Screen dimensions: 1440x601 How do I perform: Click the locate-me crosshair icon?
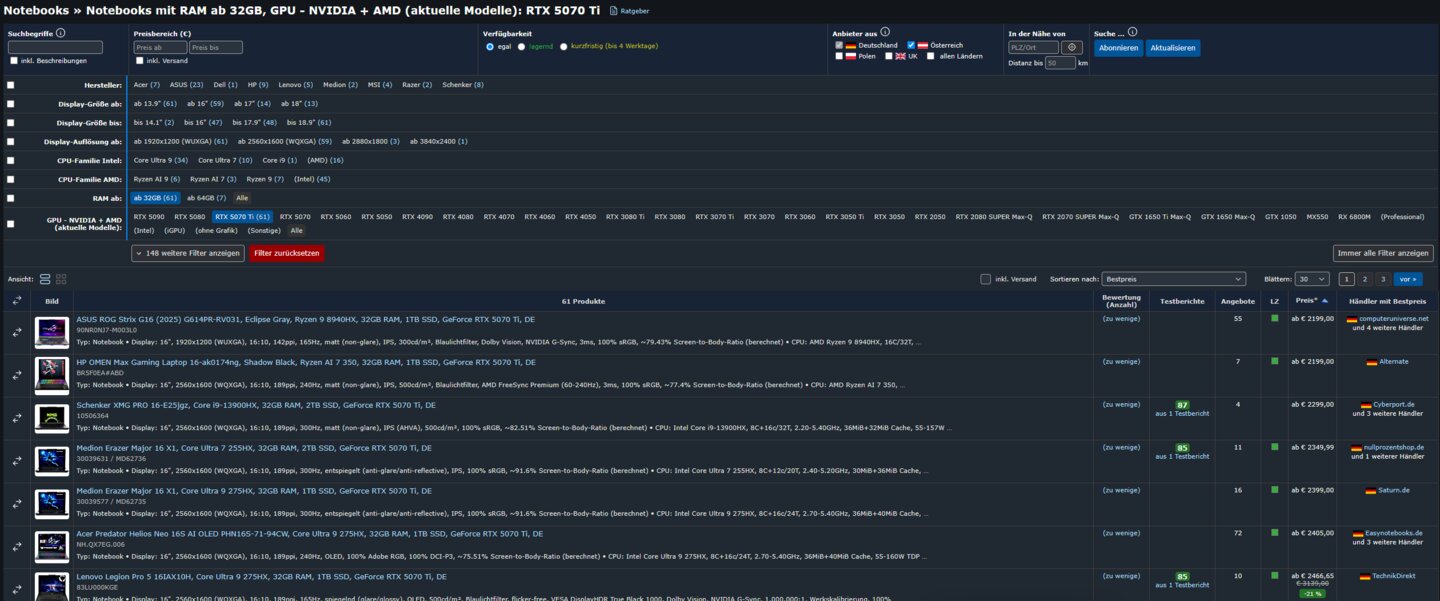1072,47
